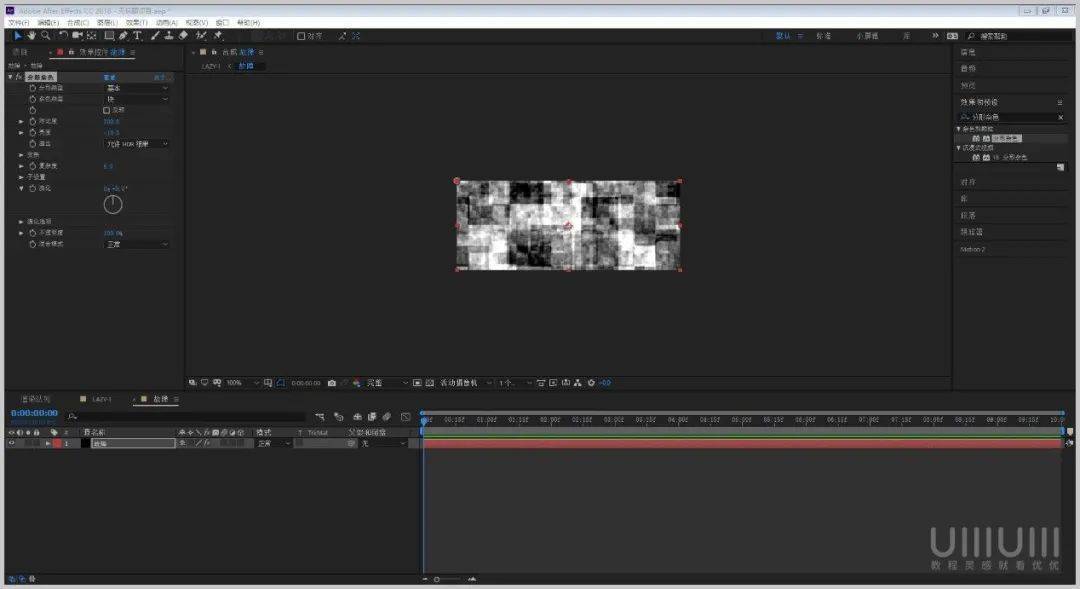The height and width of the screenshot is (589, 1080).
Task: Click the region of interest icon
Action: point(417,383)
